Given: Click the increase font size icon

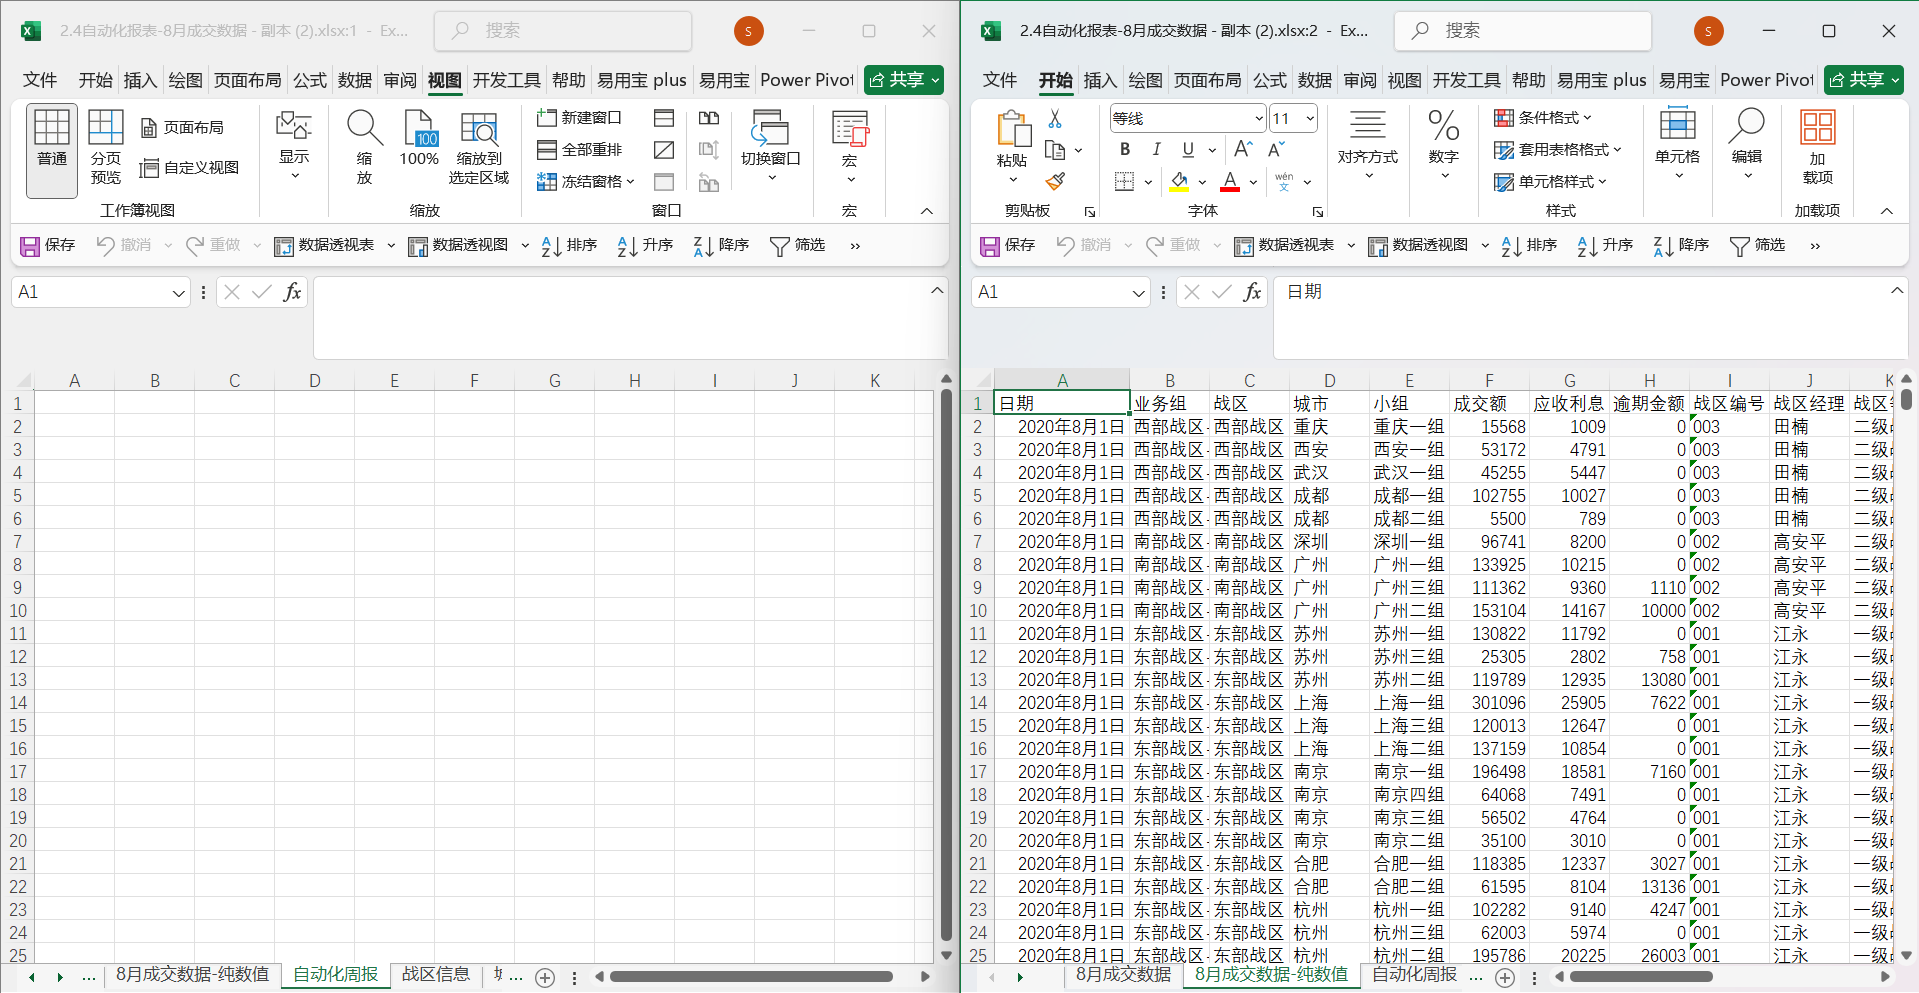Looking at the screenshot, I should pyautogui.click(x=1243, y=149).
